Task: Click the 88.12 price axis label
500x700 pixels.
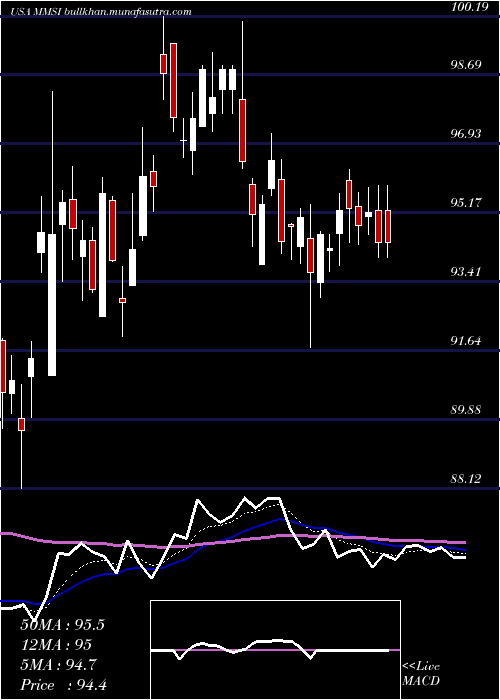Action: [466, 479]
